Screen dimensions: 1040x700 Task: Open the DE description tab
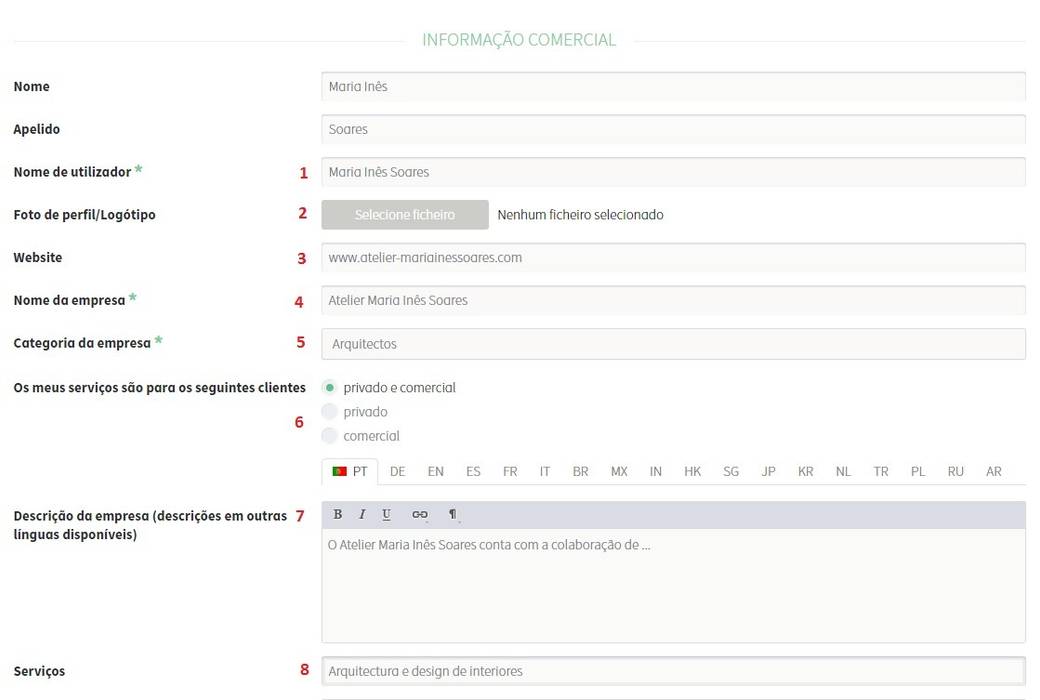point(397,471)
